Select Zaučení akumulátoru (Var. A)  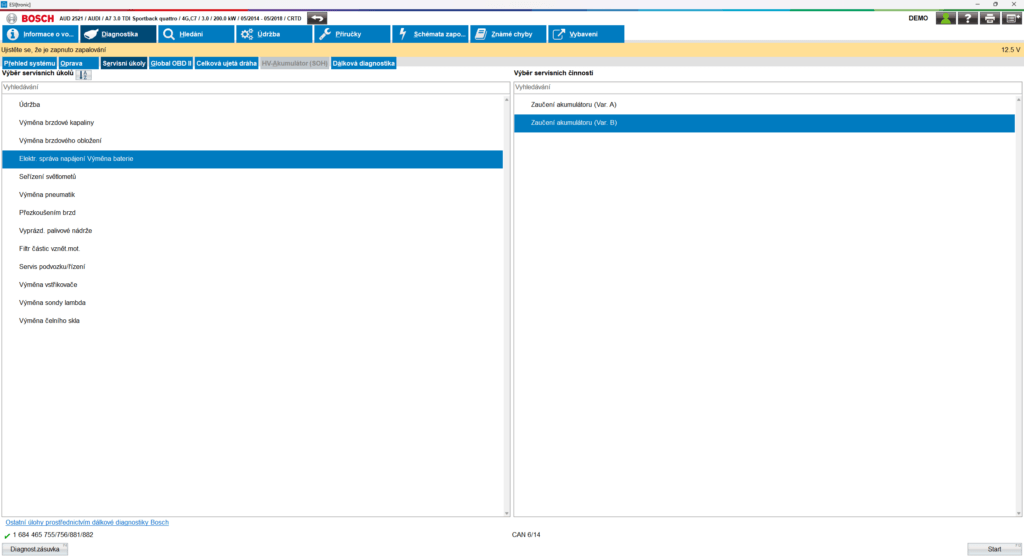pos(573,104)
